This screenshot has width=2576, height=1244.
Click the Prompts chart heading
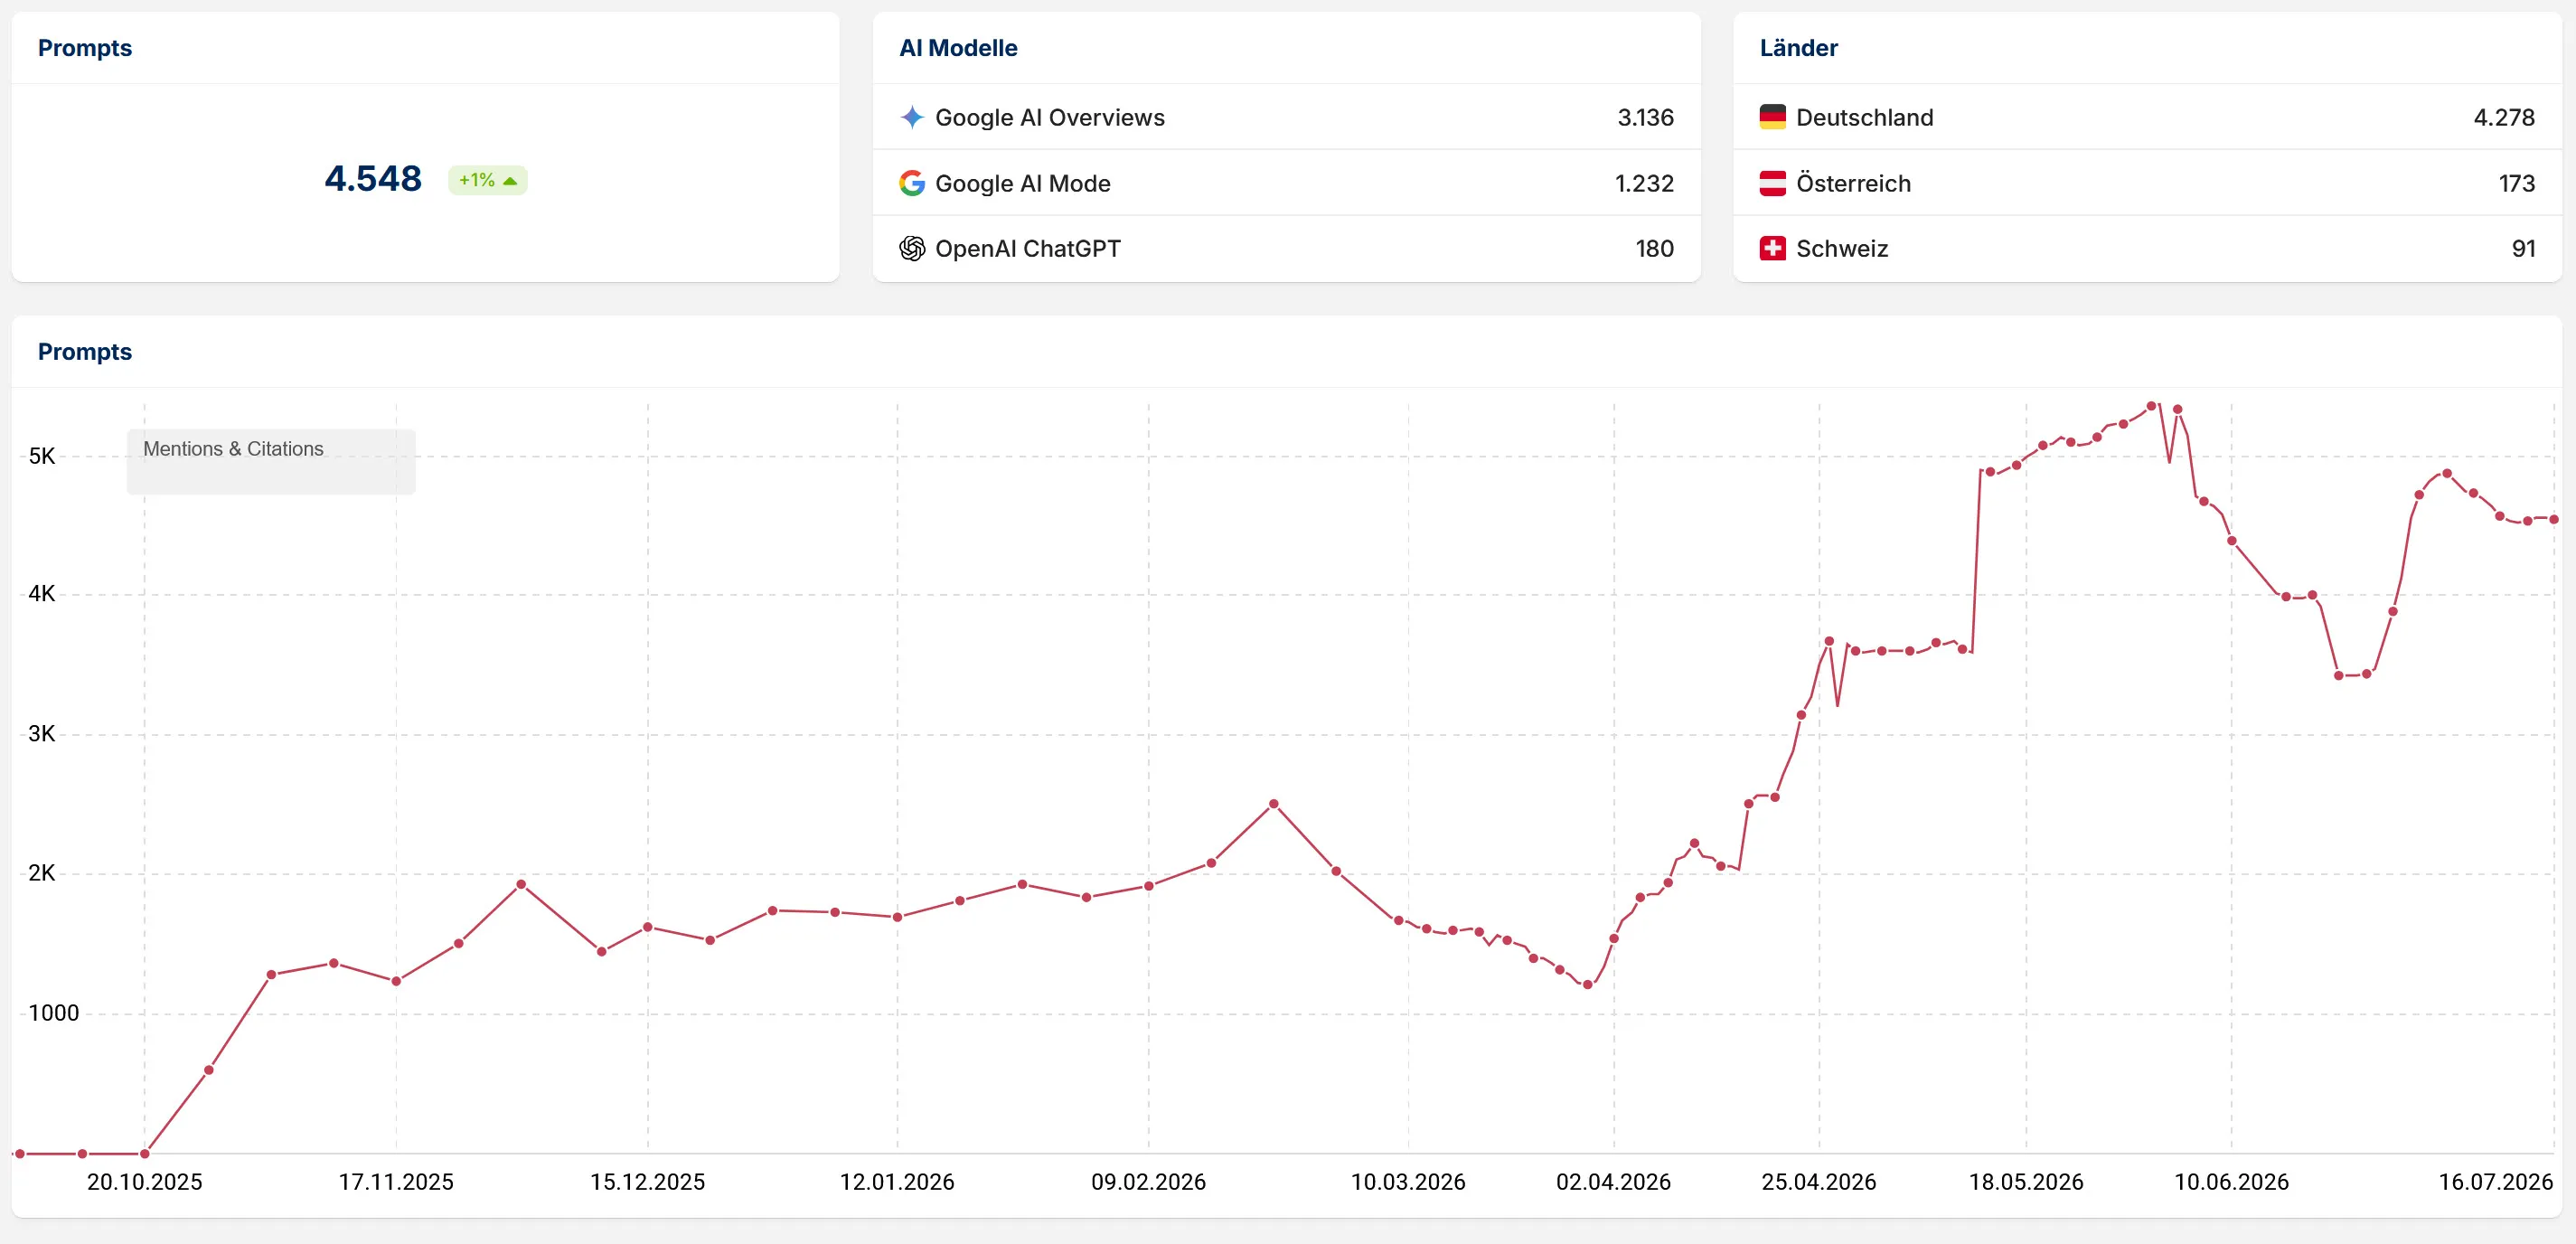pos(85,352)
